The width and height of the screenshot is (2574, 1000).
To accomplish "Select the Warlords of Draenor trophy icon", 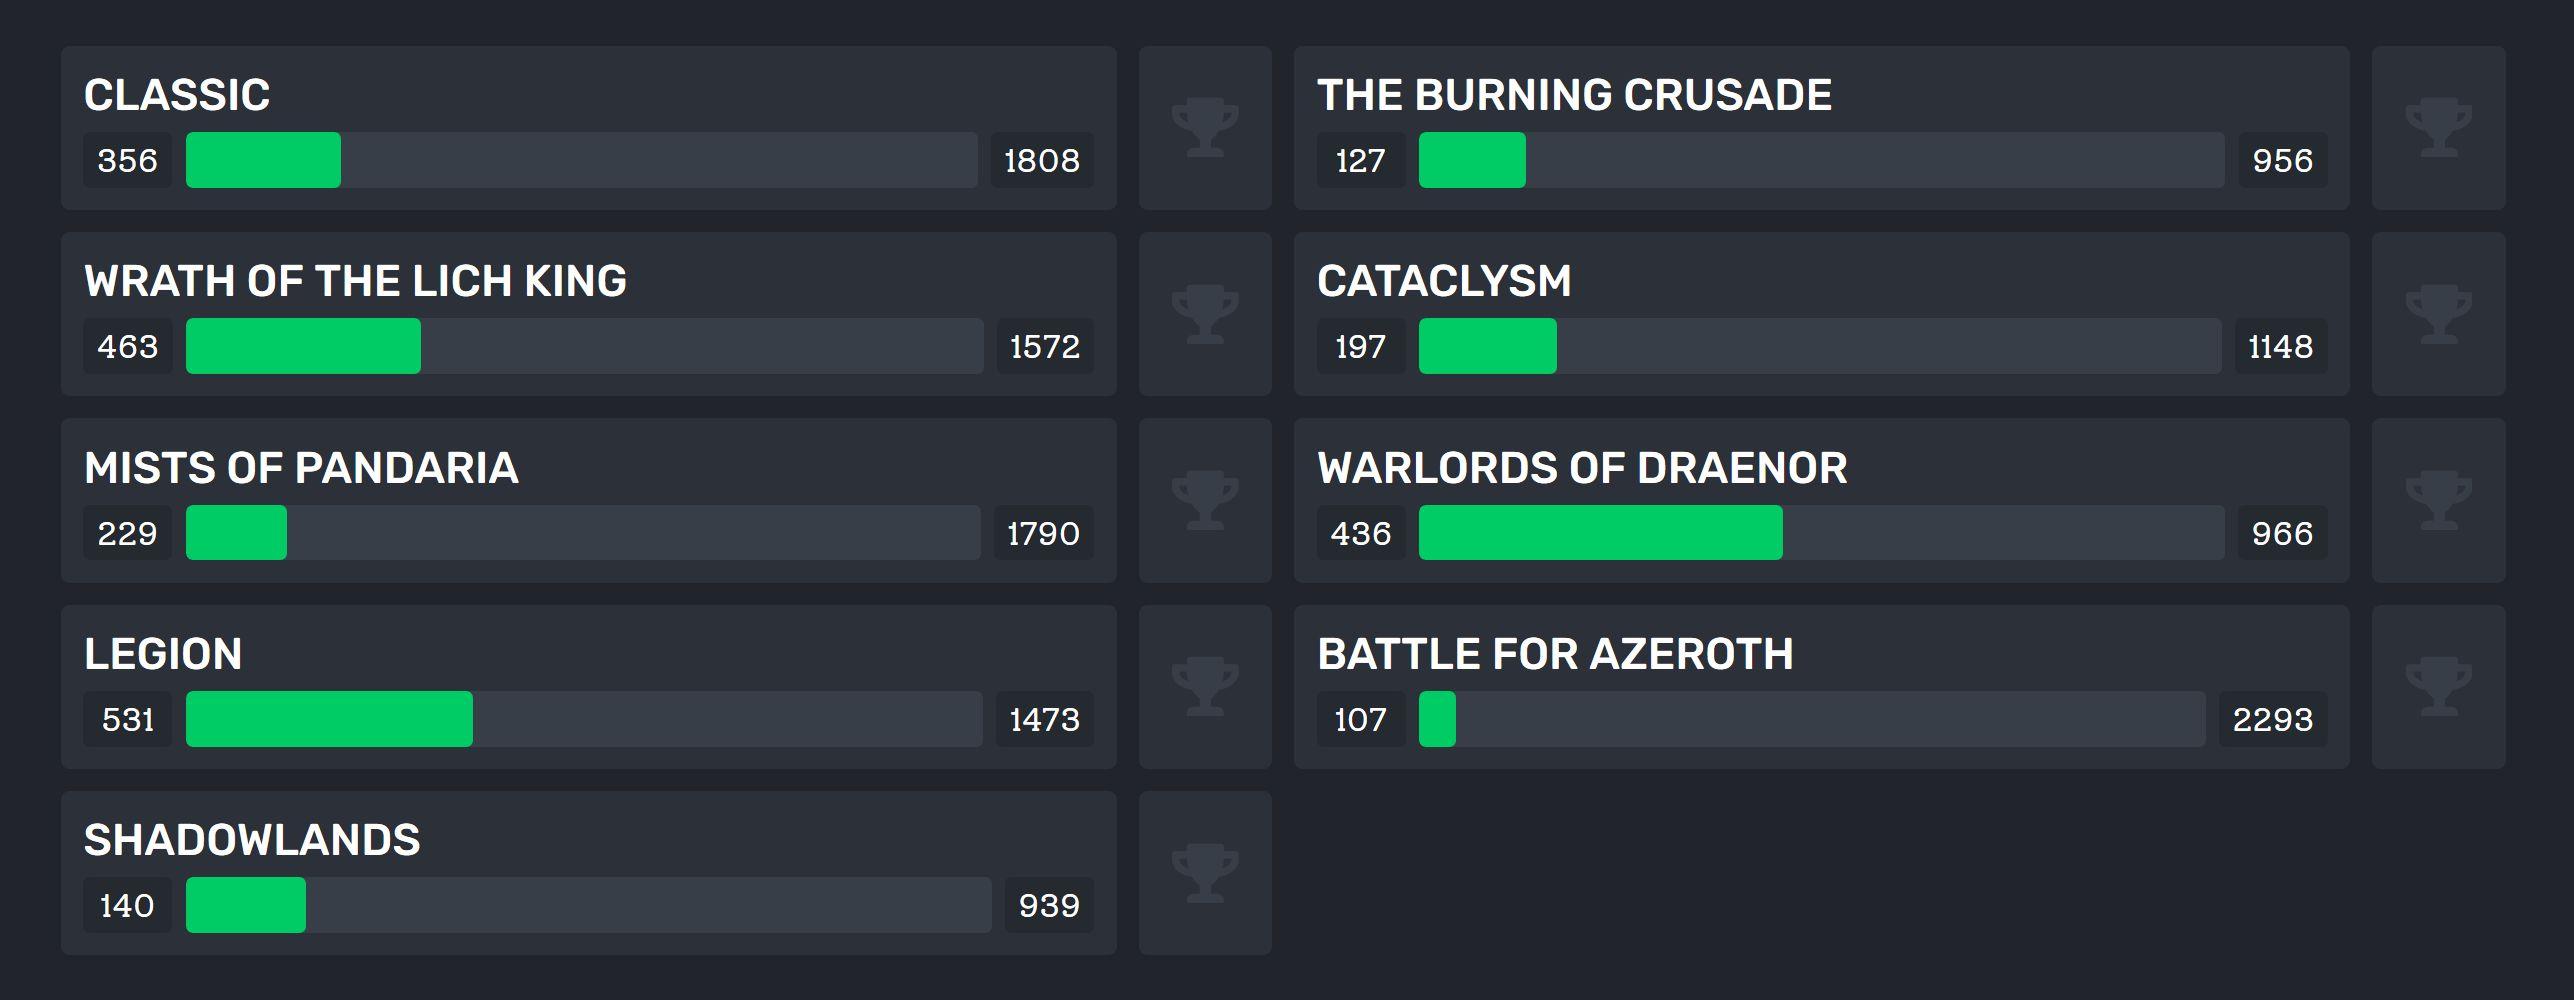I will [x=2438, y=500].
